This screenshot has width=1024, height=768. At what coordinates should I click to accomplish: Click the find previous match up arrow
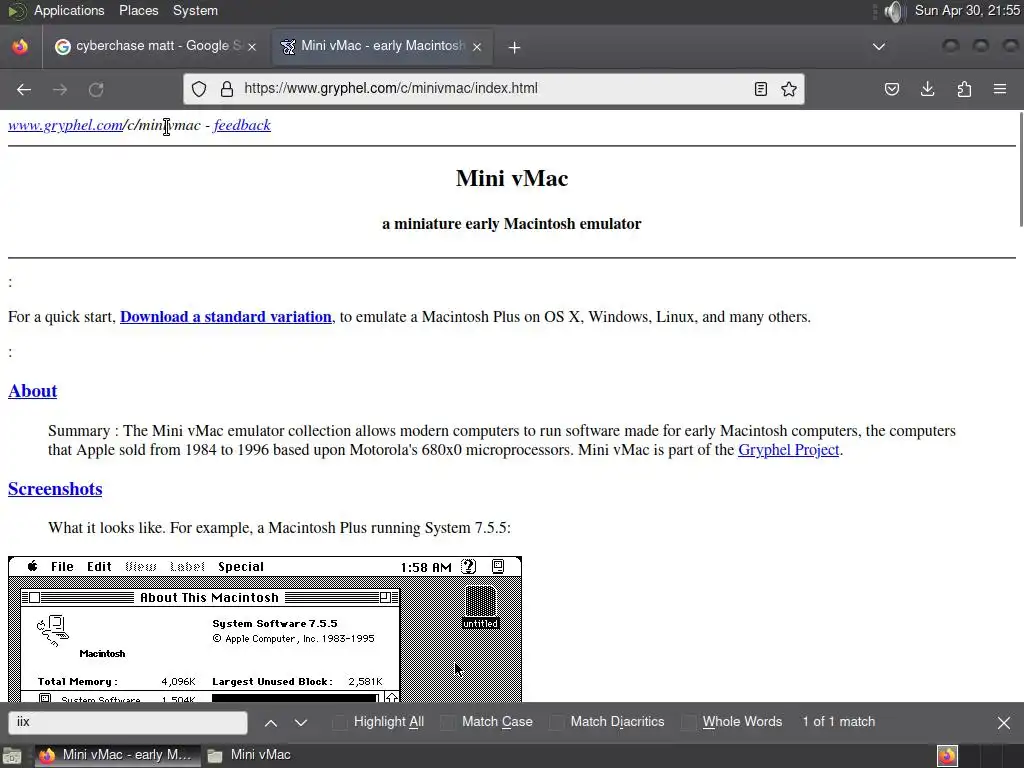coord(271,722)
